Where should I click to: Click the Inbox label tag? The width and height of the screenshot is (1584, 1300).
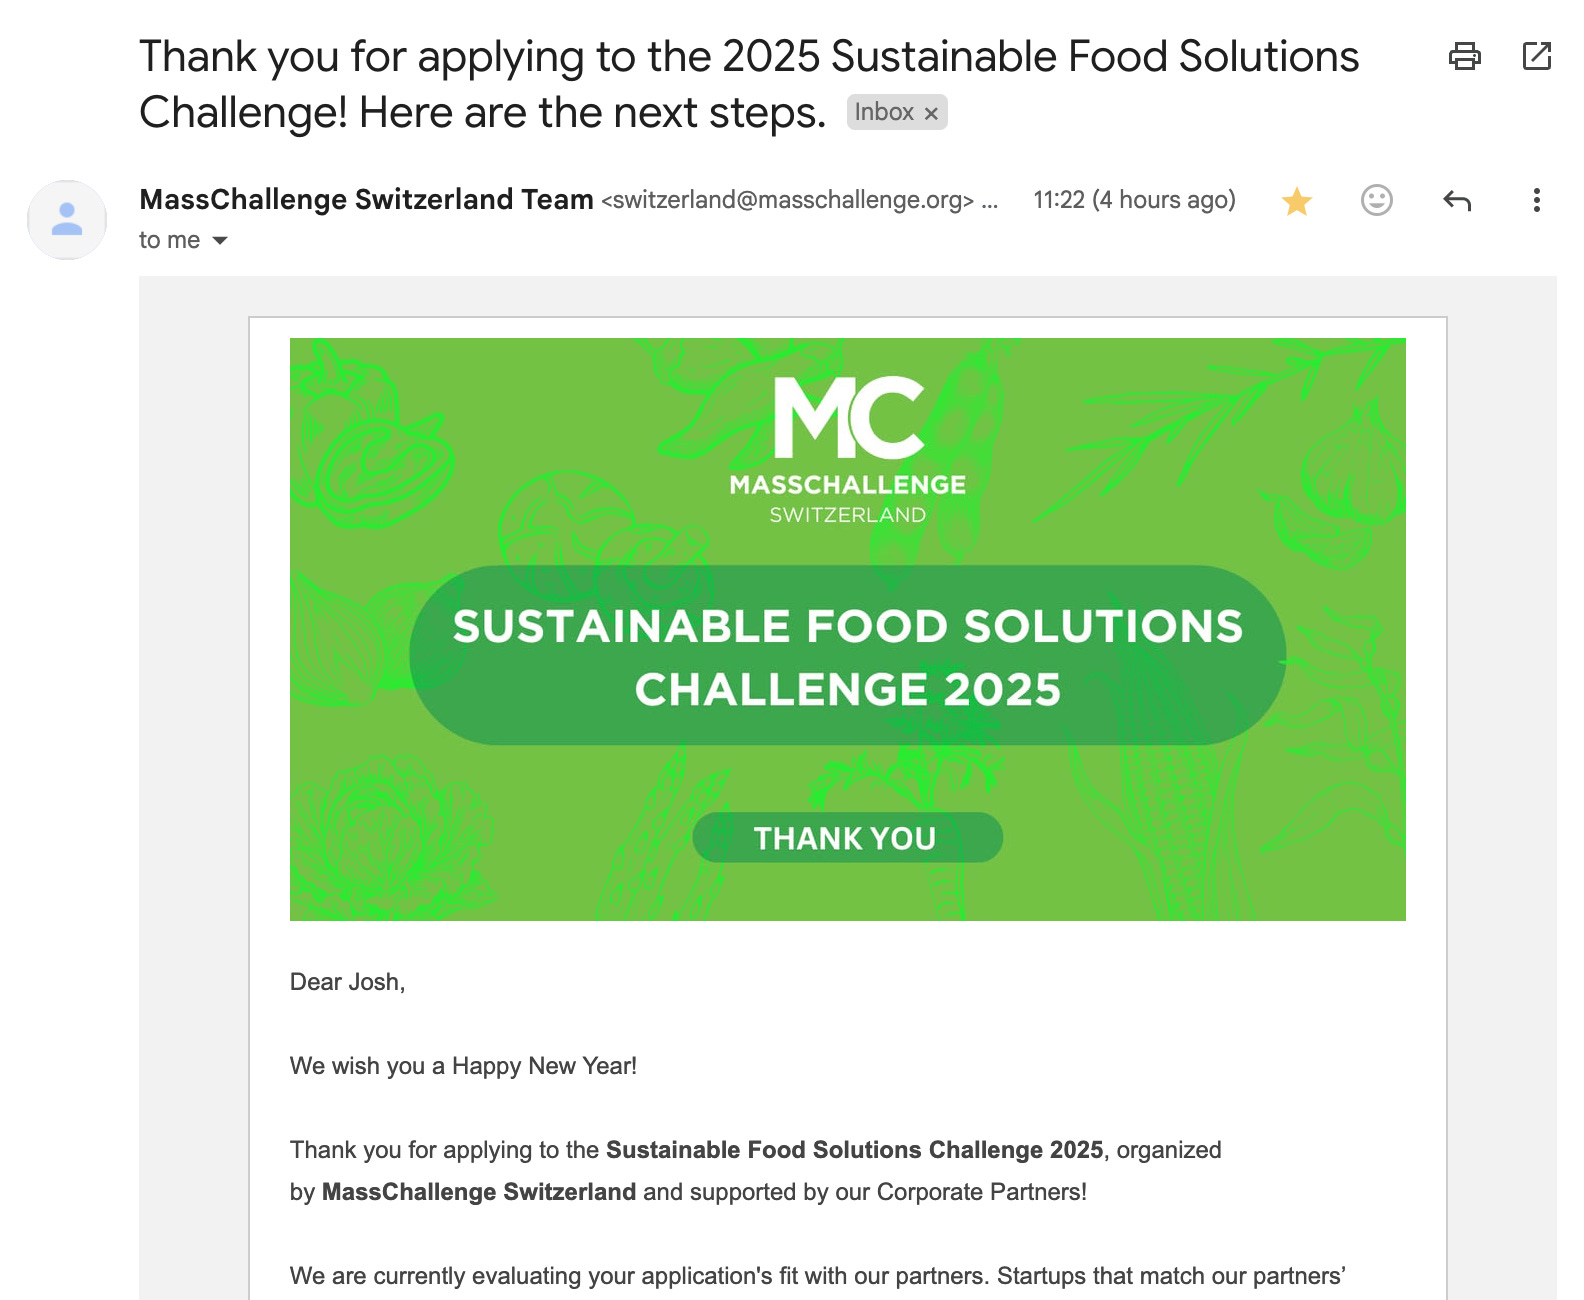(884, 113)
